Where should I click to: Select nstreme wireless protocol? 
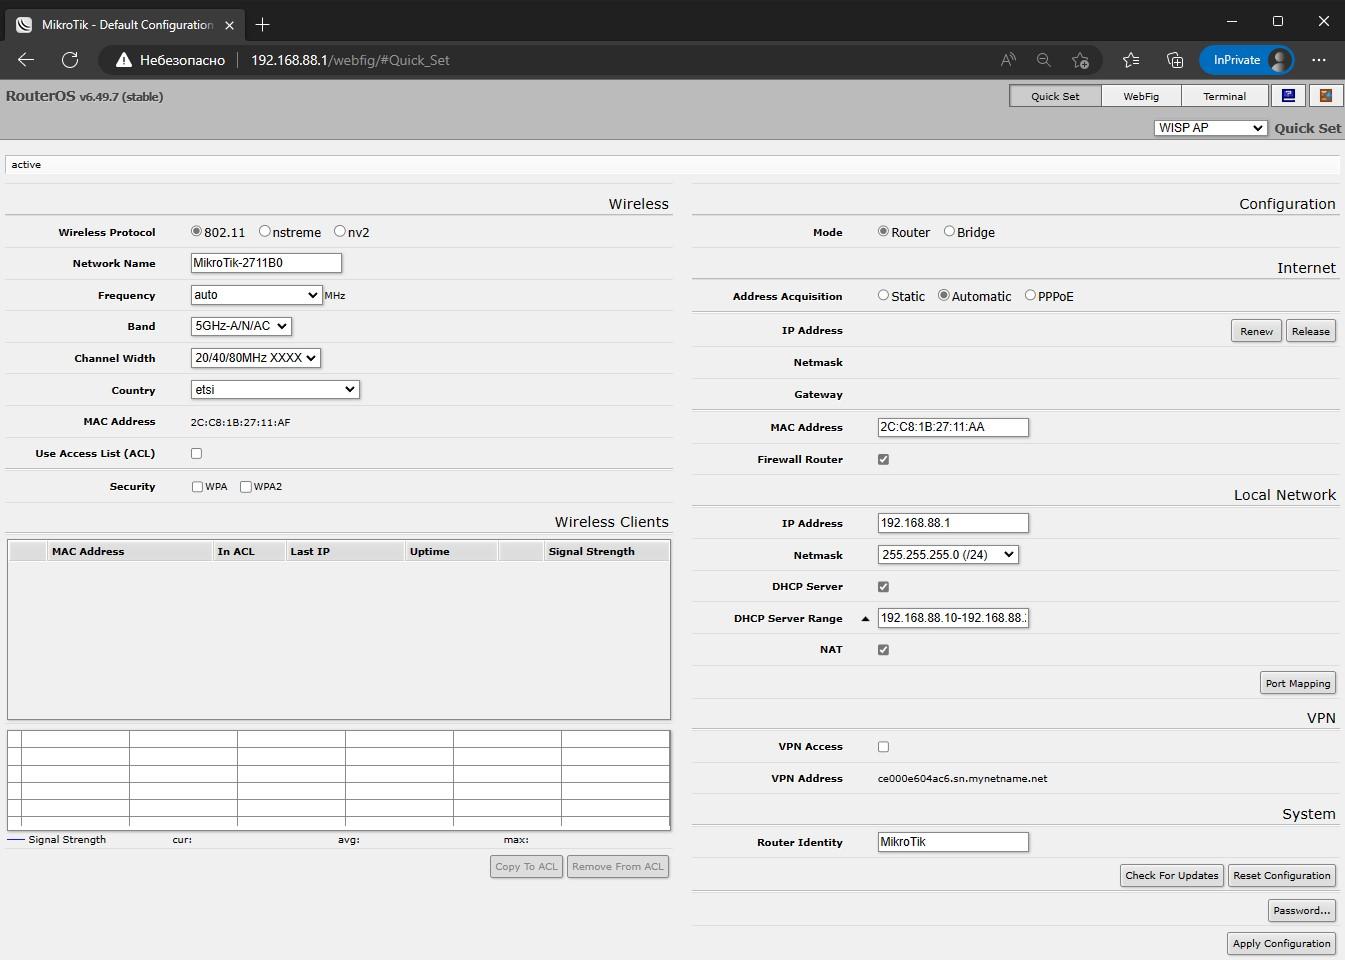[x=264, y=231]
